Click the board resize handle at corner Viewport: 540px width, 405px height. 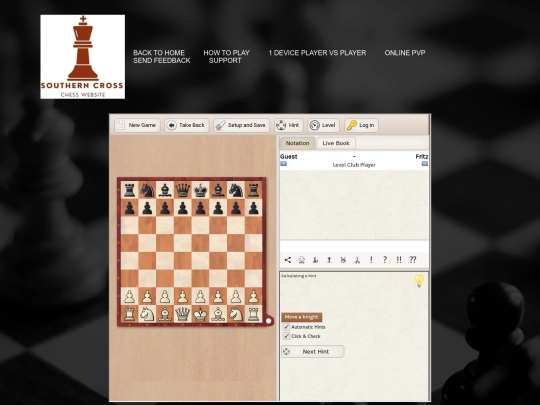(x=269, y=321)
